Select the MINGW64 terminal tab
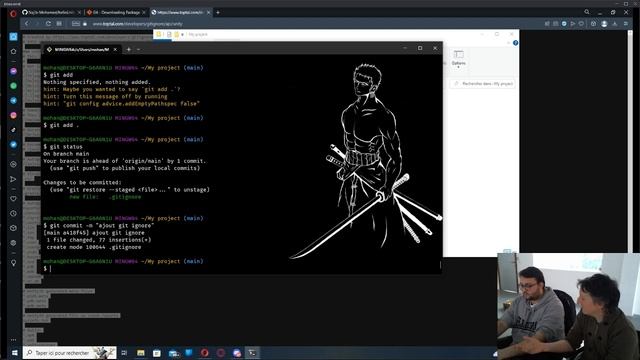This screenshot has width=640, height=360. coord(81,49)
